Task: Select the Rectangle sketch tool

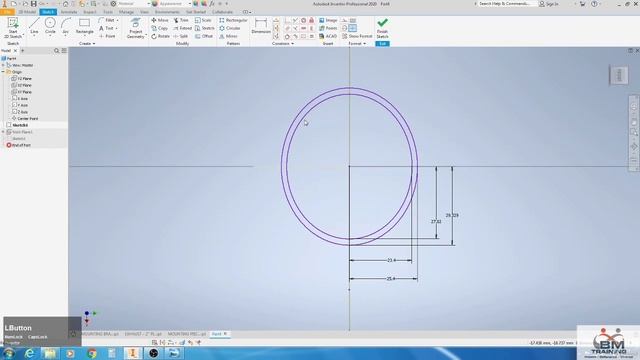Action: coord(84,27)
